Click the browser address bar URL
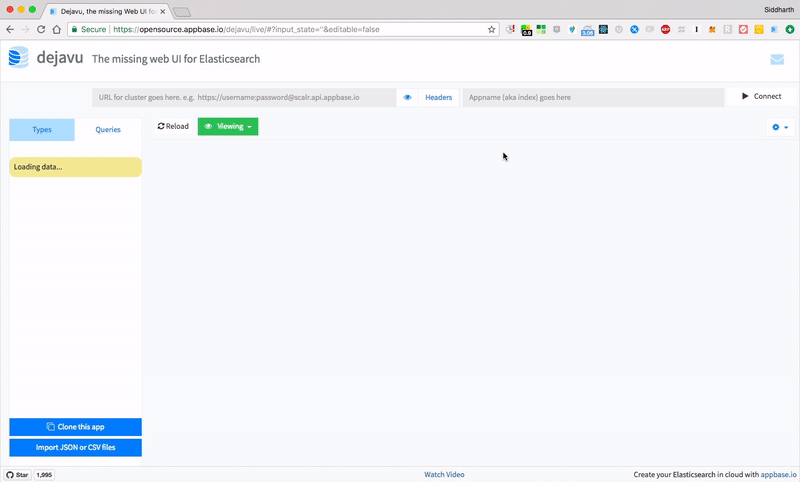The height and width of the screenshot is (482, 800). (x=246, y=30)
